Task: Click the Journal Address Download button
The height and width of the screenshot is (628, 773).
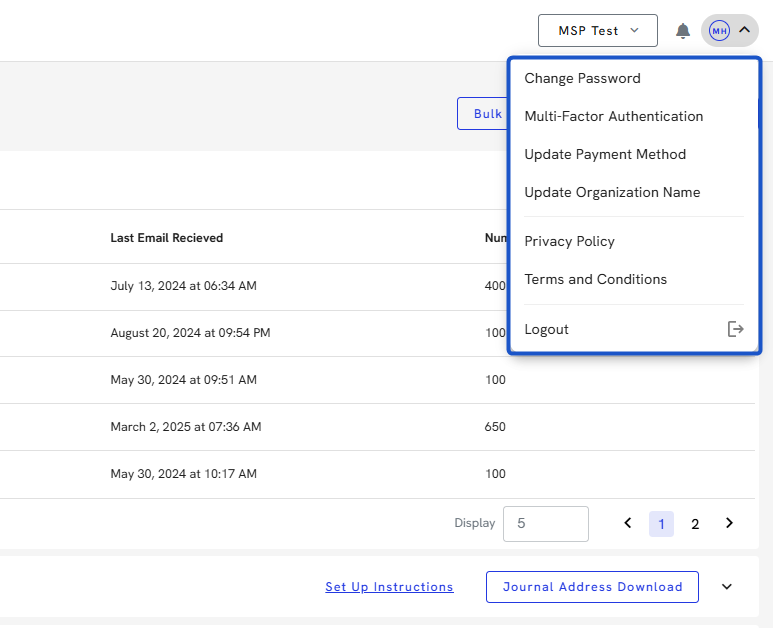Action: (x=592, y=587)
